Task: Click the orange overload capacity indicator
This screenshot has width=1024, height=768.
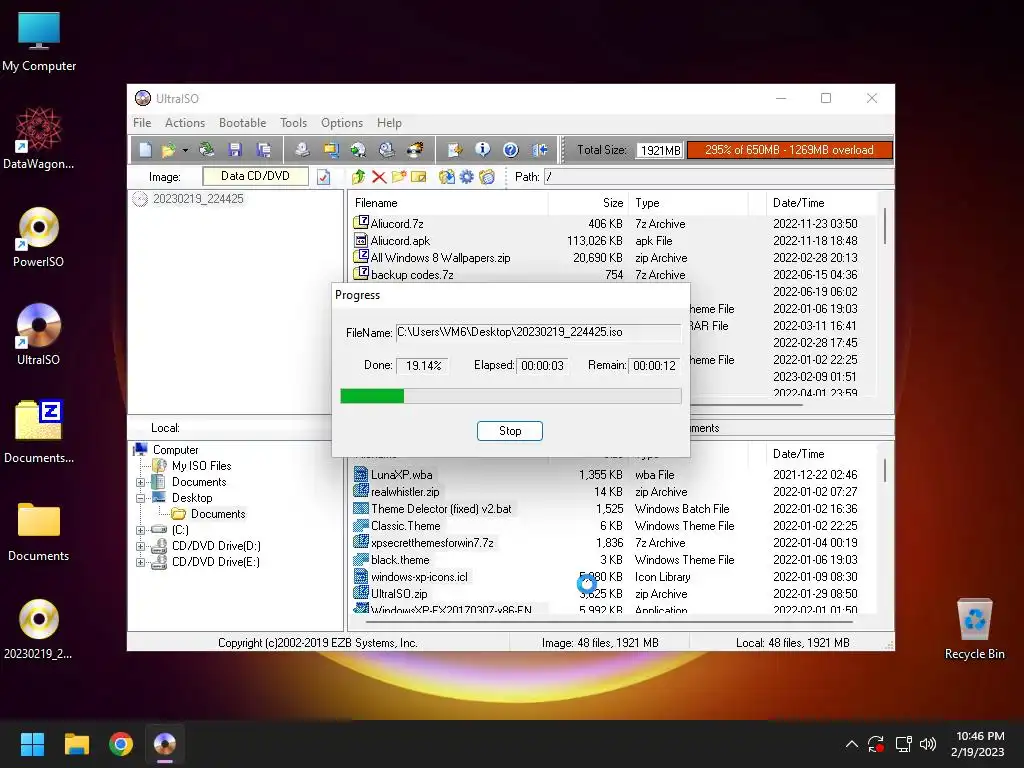Action: click(790, 150)
